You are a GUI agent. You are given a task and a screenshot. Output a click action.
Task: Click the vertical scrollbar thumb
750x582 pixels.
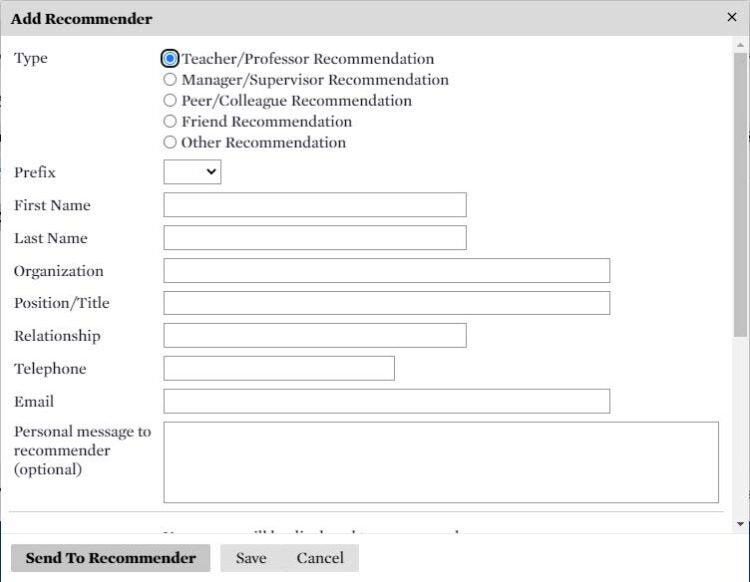(740, 195)
